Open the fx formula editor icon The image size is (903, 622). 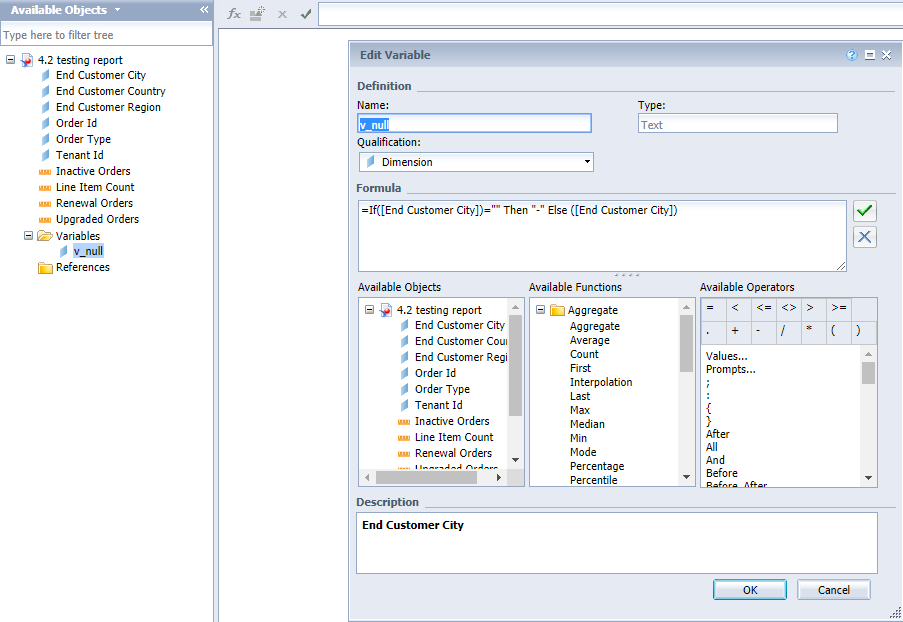tap(234, 14)
